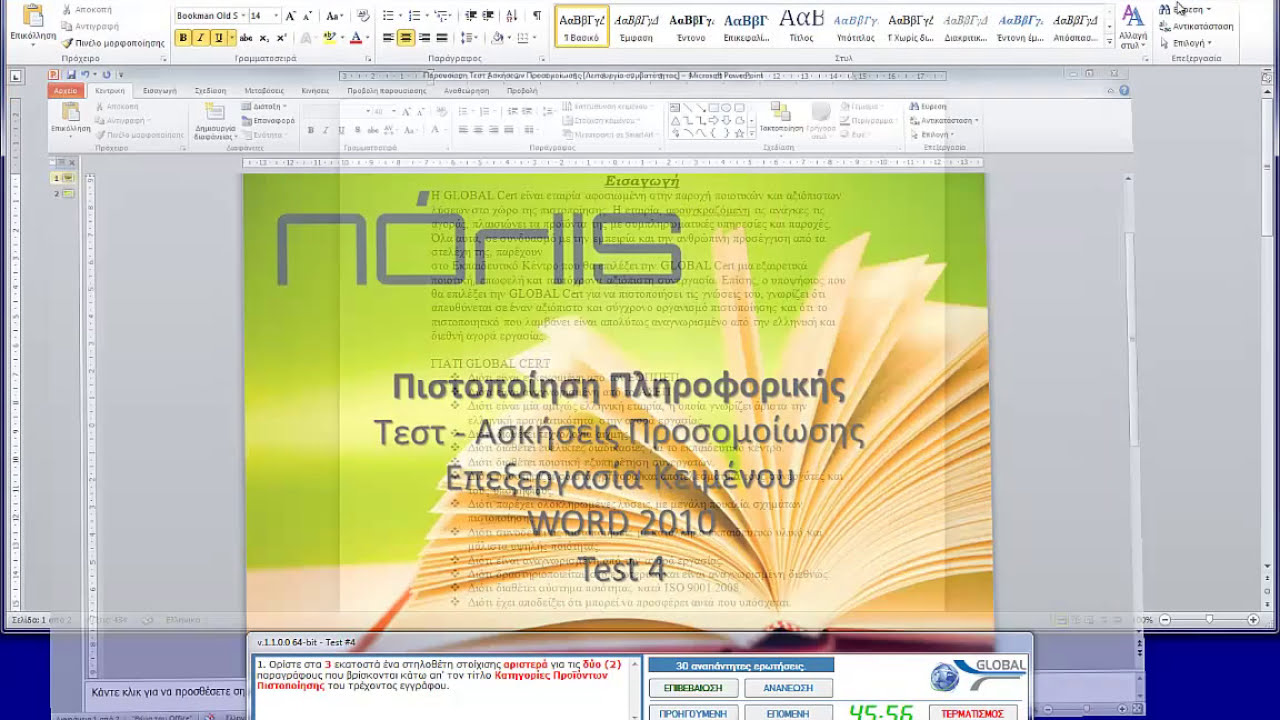Open PowerPoint Σχεδίαση tab
Viewport: 1280px width, 720px height.
210,90
